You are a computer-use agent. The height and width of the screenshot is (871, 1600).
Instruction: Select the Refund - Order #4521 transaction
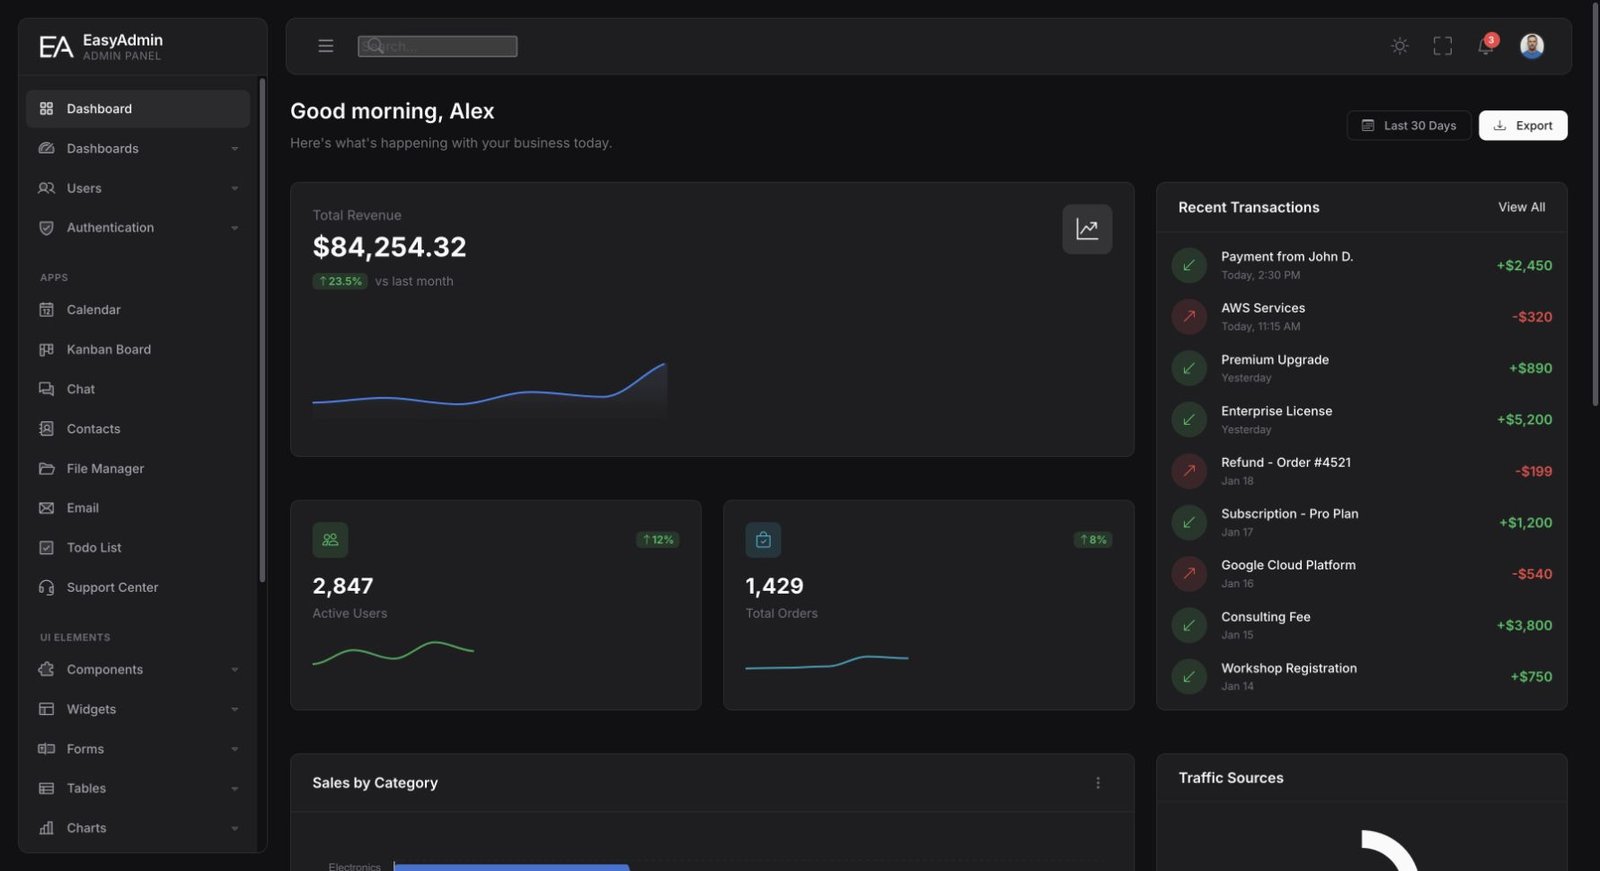tap(1361, 471)
